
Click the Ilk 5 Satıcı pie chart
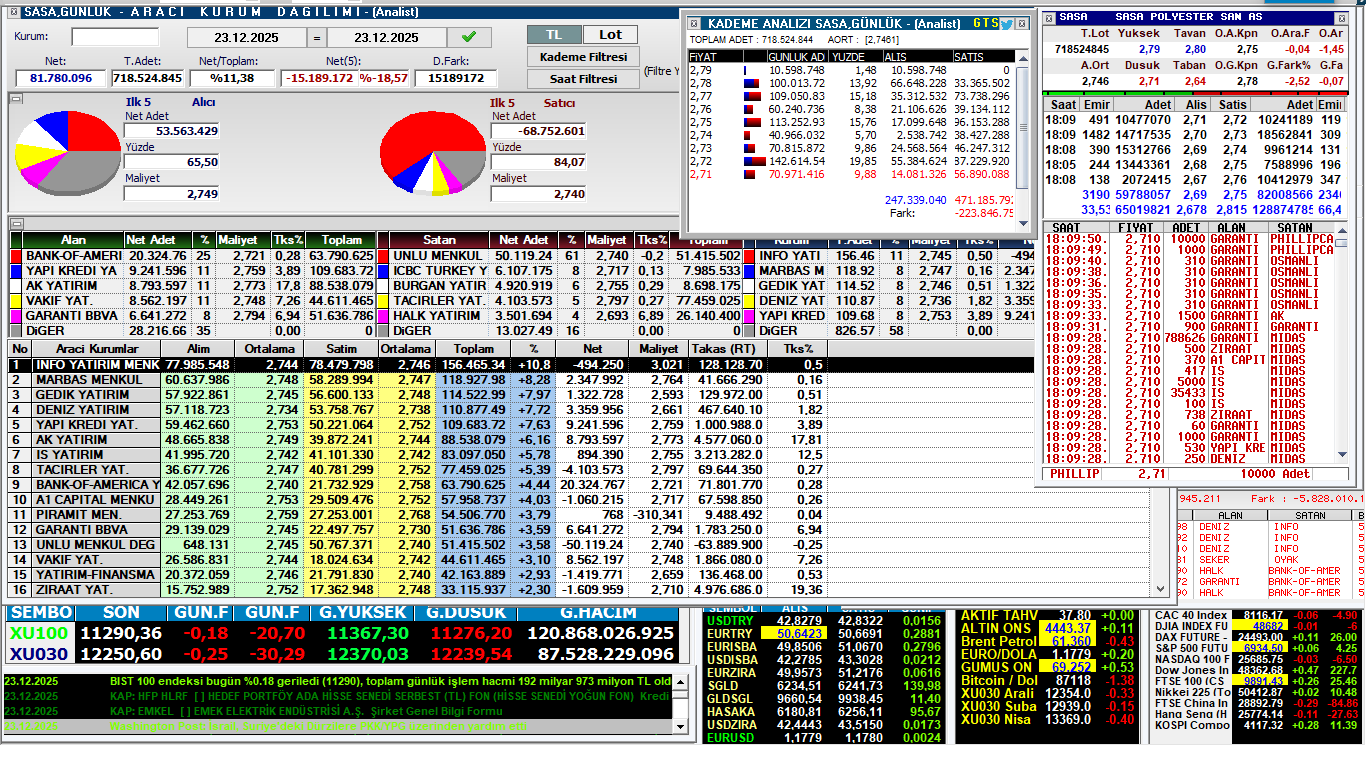point(432,152)
